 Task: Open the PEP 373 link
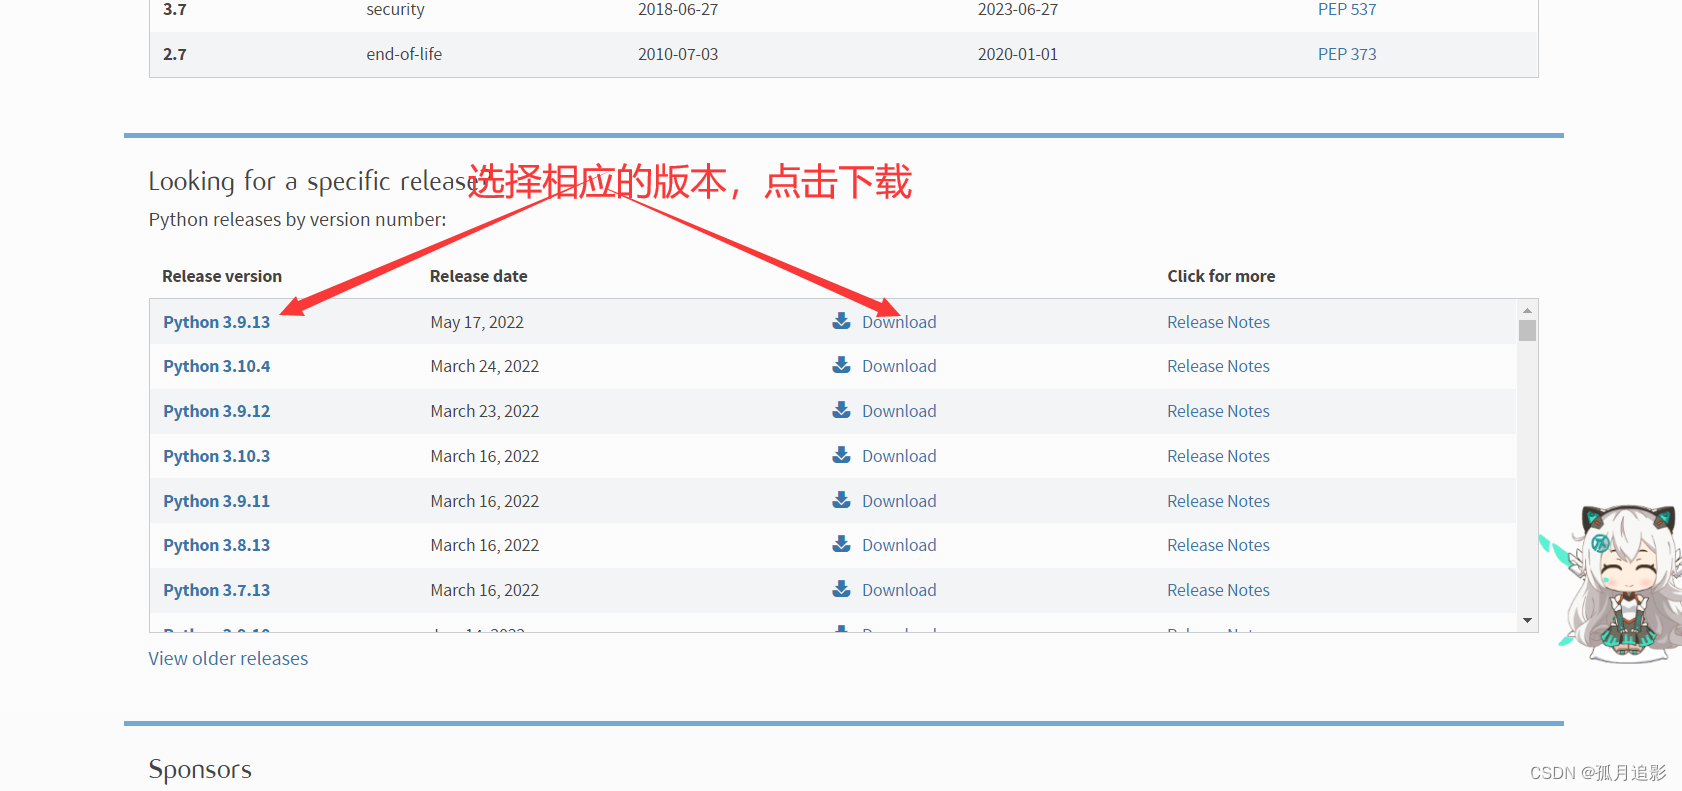coord(1347,54)
